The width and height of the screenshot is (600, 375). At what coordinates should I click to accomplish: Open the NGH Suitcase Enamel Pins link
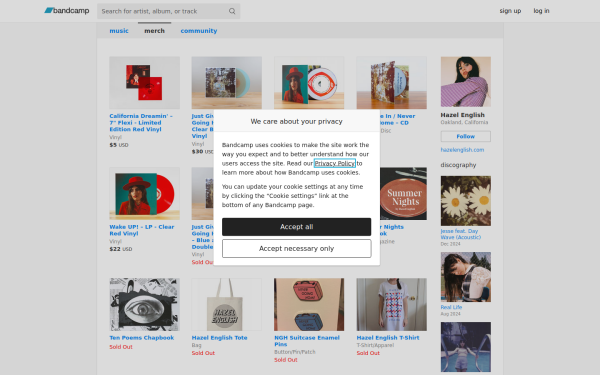307,341
